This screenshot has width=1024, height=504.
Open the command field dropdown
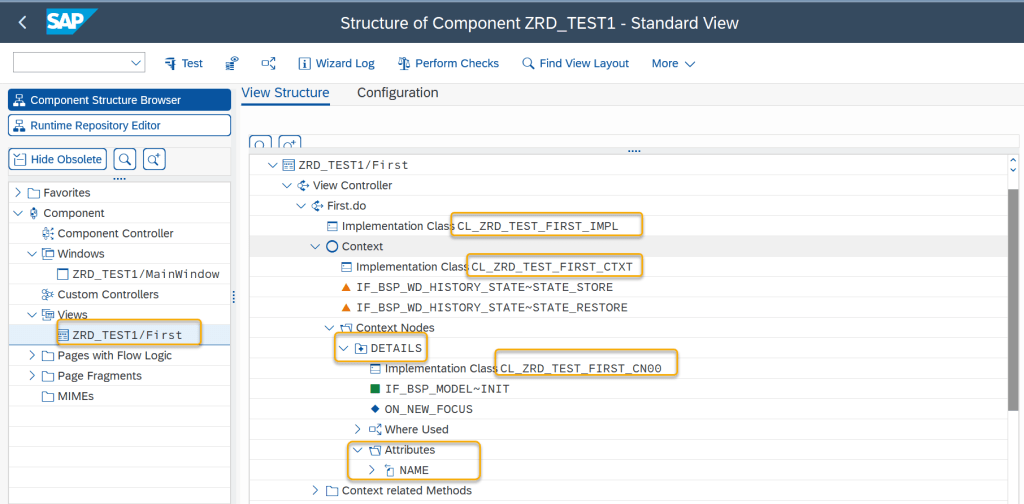point(136,63)
